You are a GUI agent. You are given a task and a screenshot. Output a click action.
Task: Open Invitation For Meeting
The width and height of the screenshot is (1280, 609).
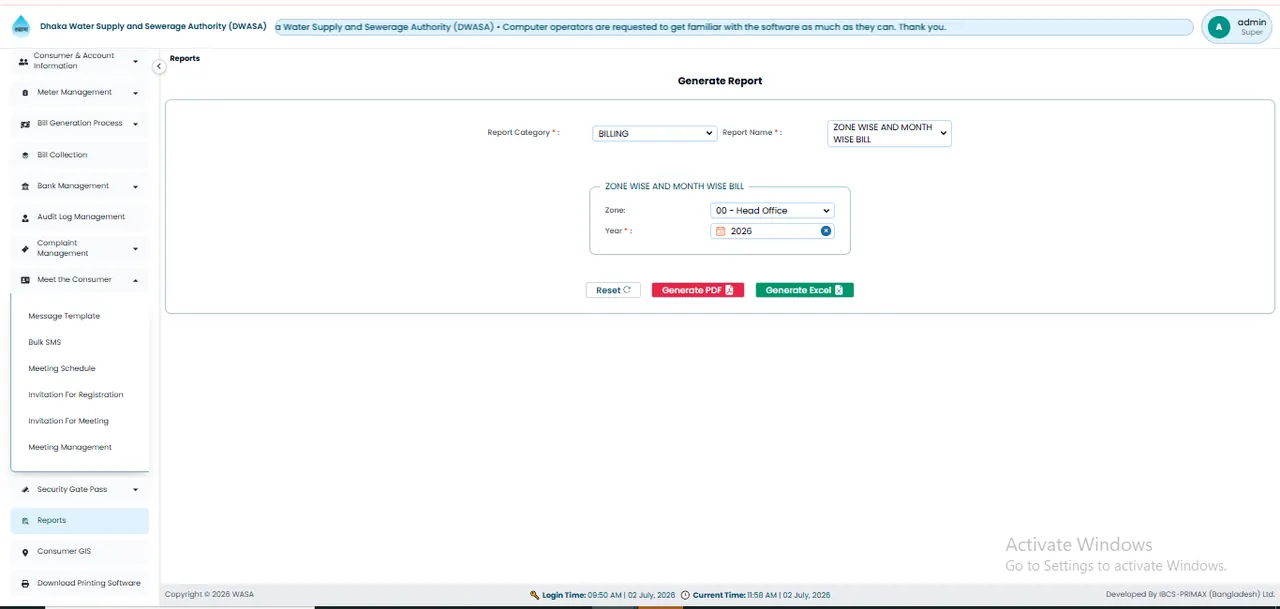click(68, 421)
